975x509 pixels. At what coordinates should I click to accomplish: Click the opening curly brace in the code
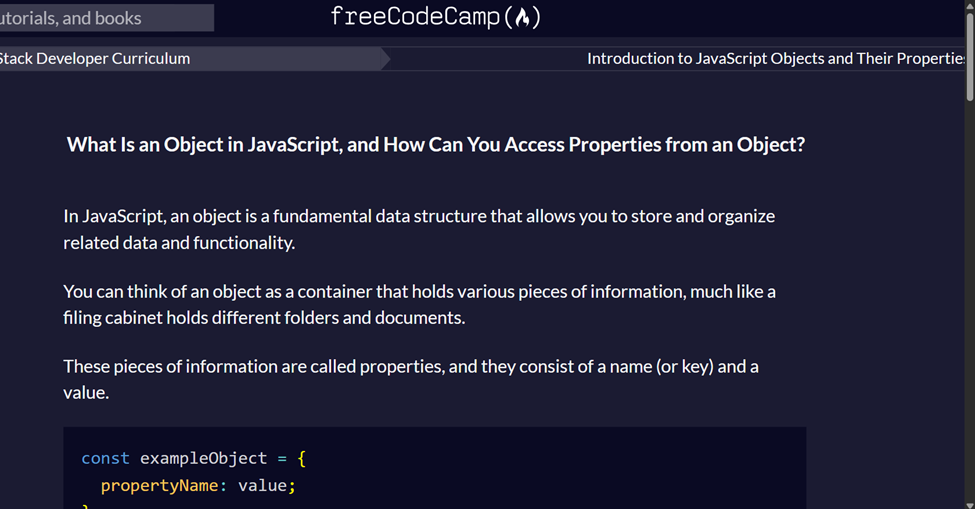coord(301,458)
